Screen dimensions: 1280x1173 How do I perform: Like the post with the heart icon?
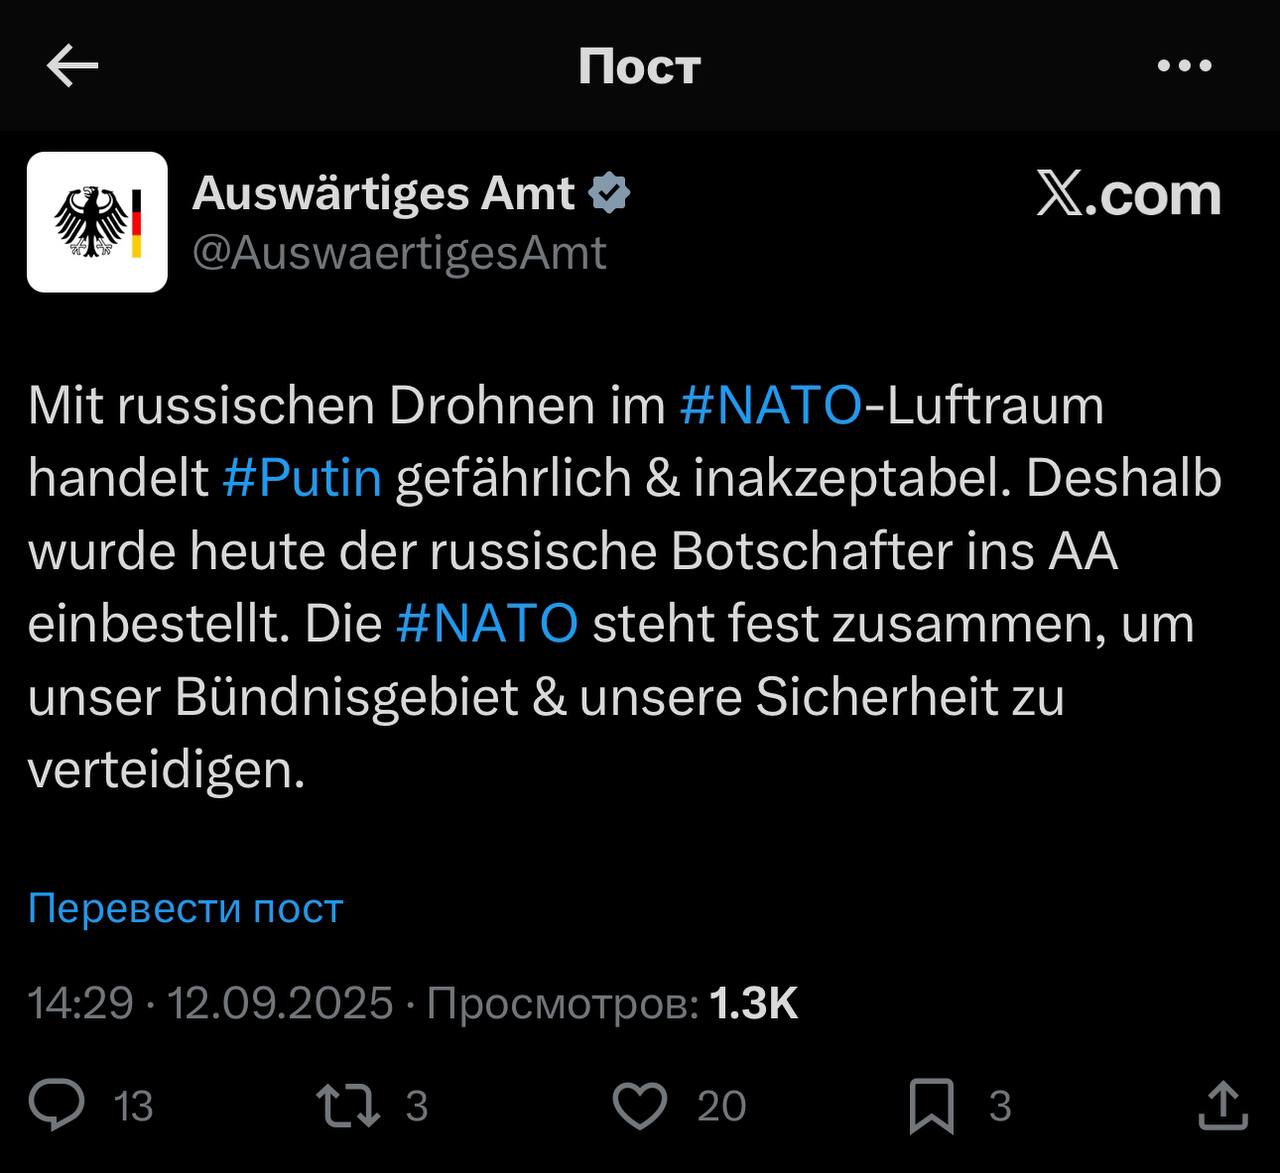click(x=639, y=1106)
